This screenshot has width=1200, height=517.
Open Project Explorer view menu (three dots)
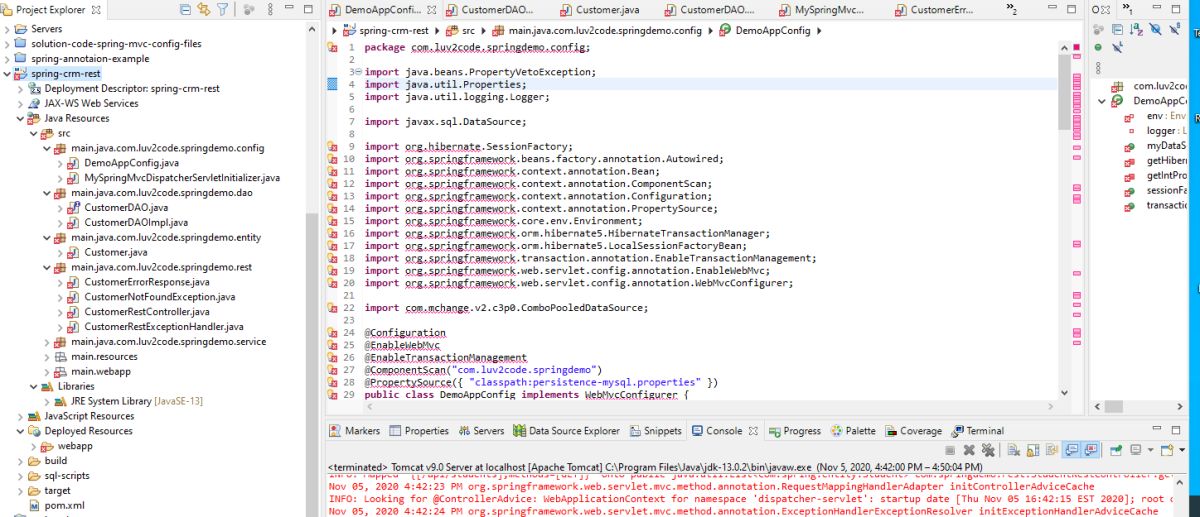[270, 9]
